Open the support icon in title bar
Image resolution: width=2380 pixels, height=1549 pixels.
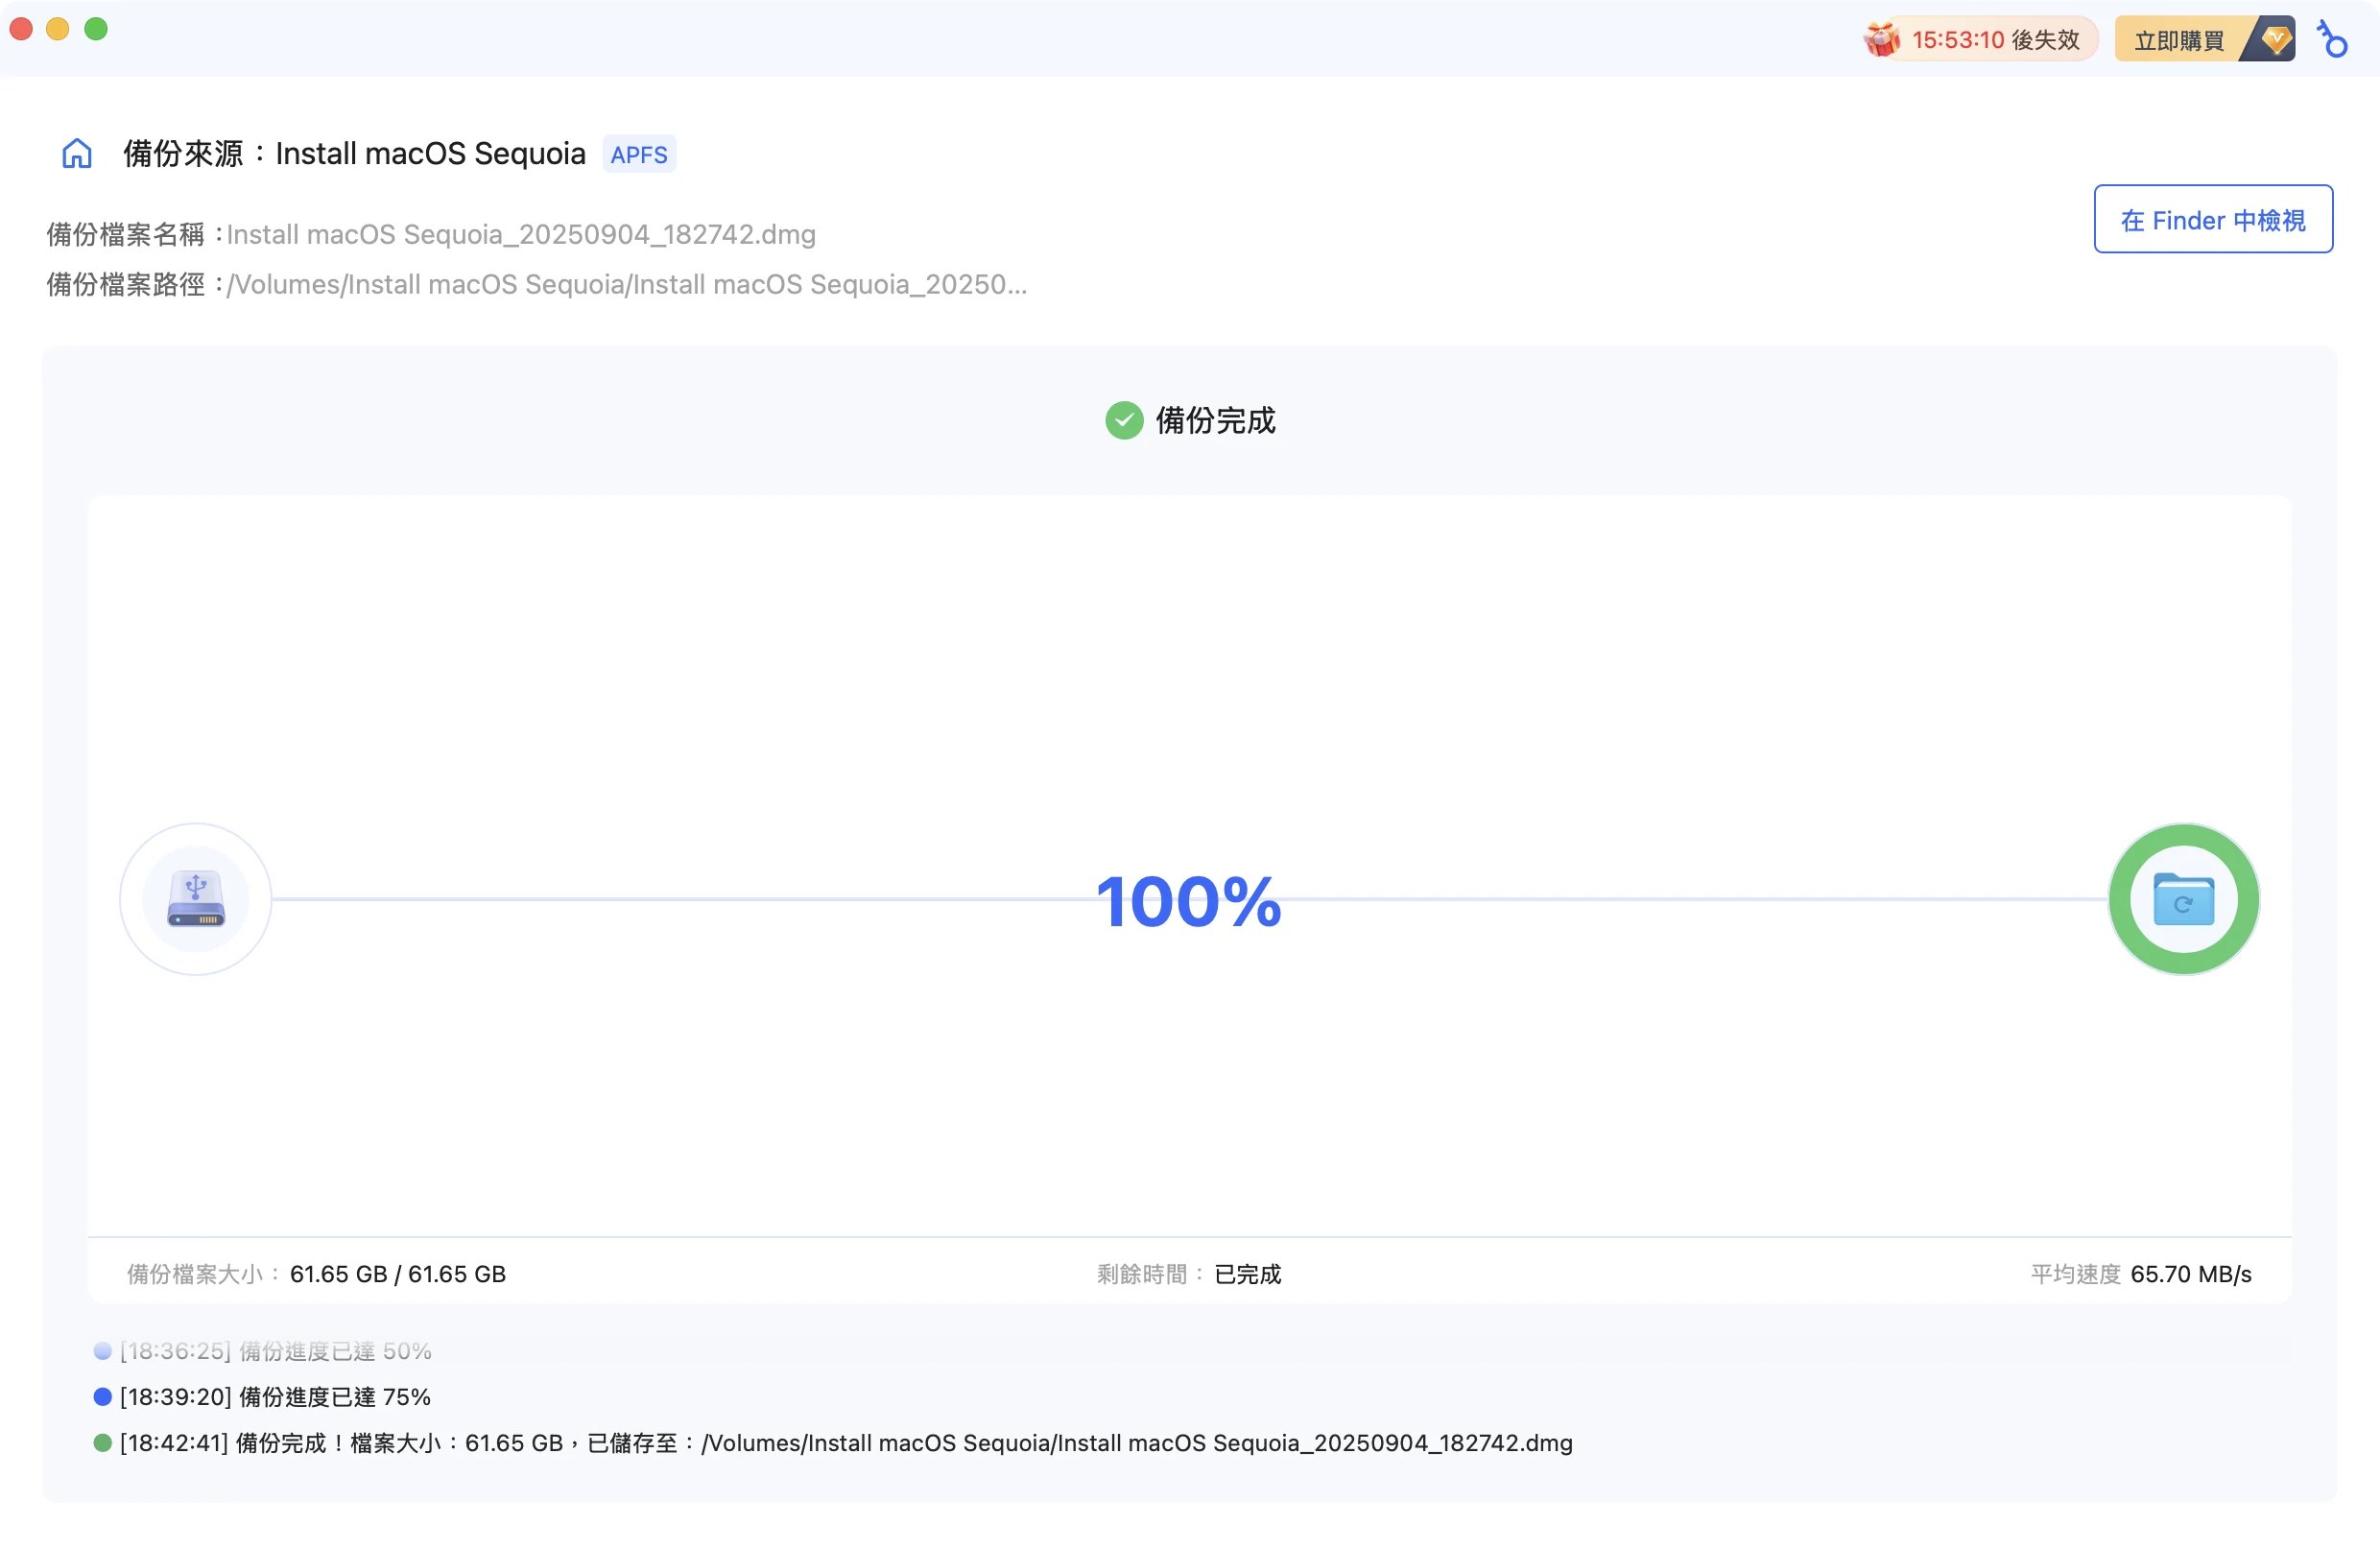pos(2332,40)
